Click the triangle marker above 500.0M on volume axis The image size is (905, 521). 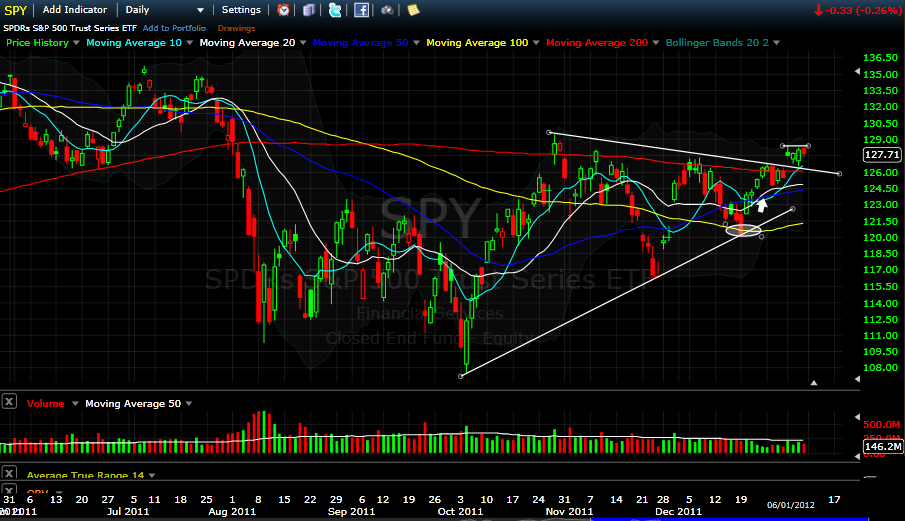(x=857, y=417)
